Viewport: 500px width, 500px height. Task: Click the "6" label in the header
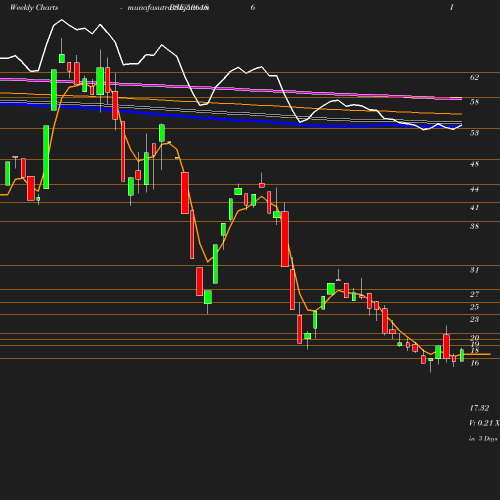(253, 7)
